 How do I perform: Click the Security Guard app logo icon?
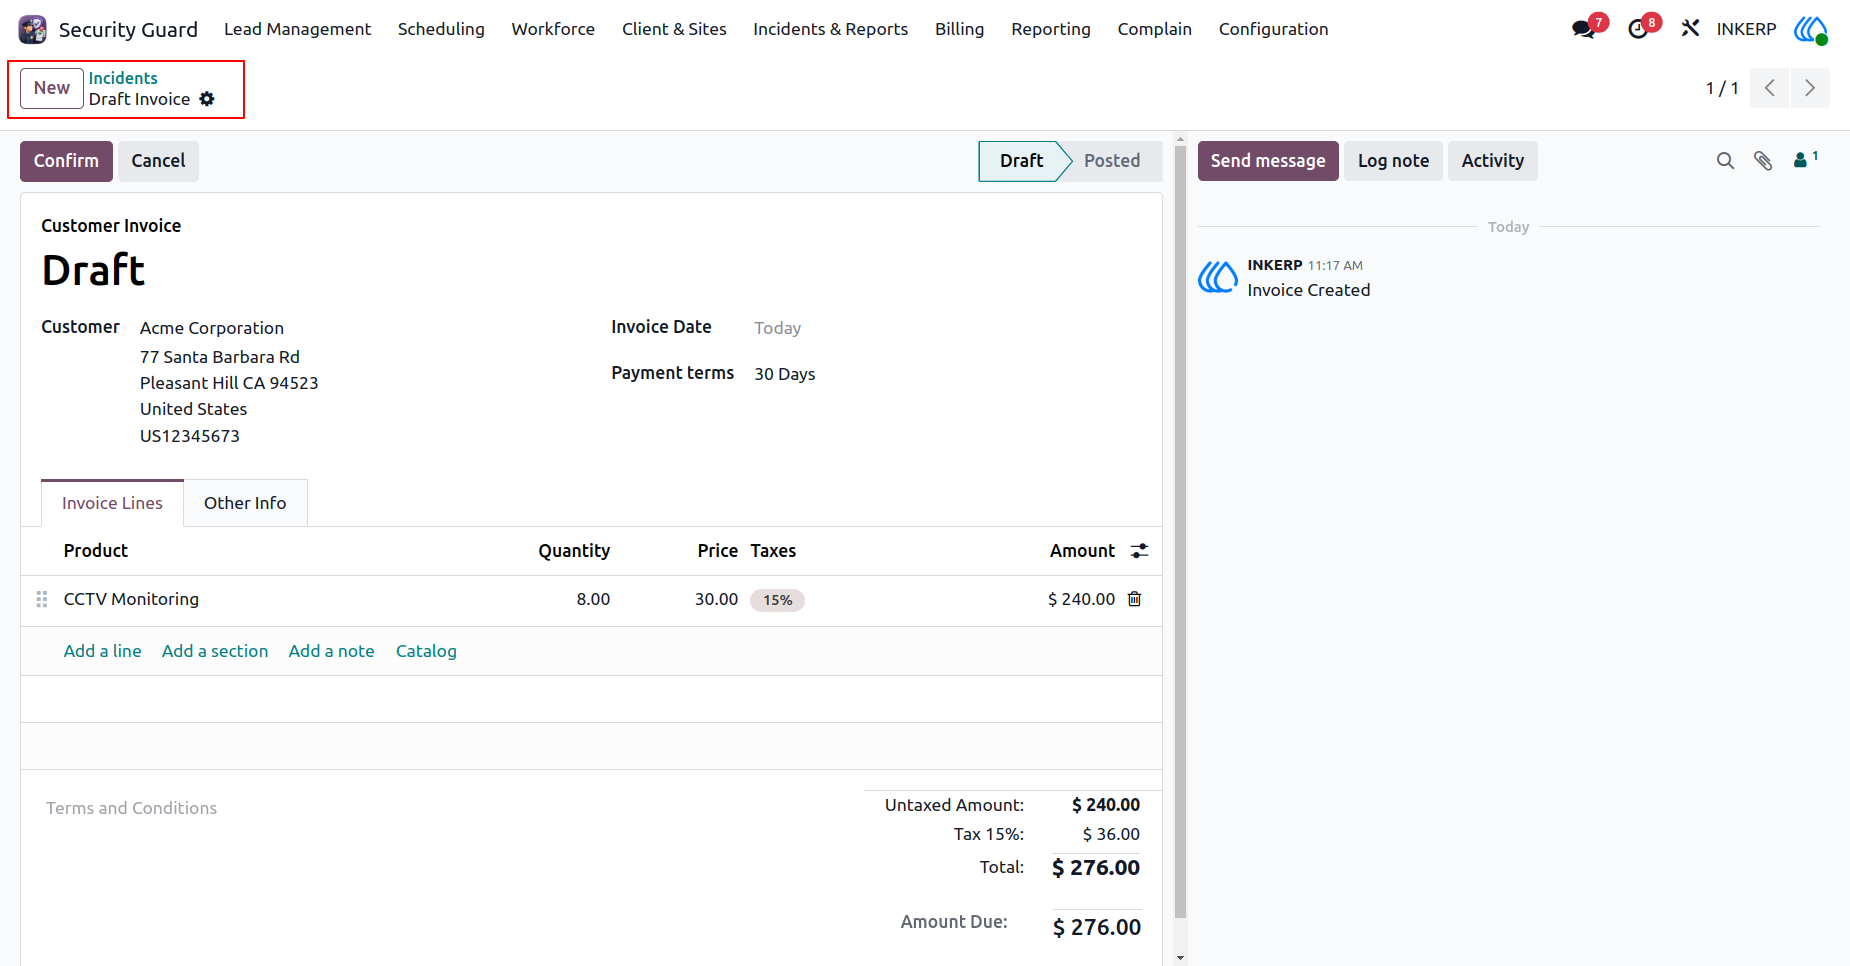pyautogui.click(x=33, y=29)
